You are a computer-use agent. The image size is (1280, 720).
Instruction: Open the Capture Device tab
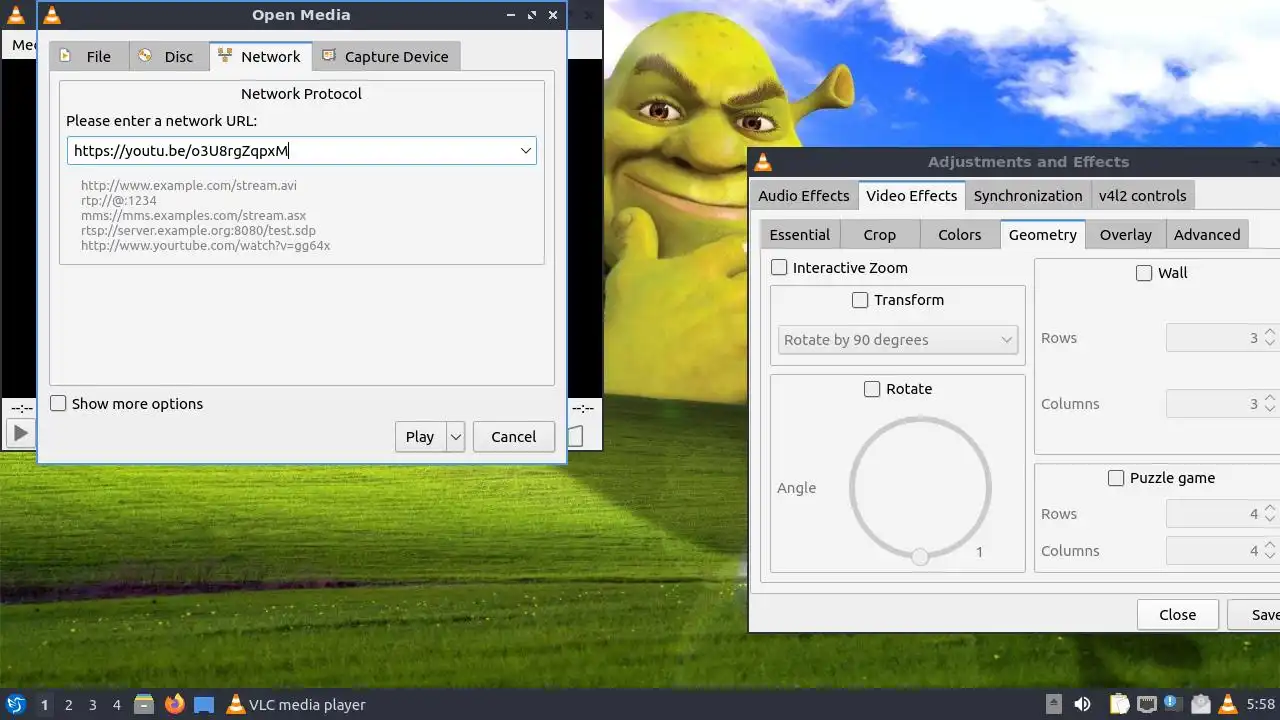387,56
